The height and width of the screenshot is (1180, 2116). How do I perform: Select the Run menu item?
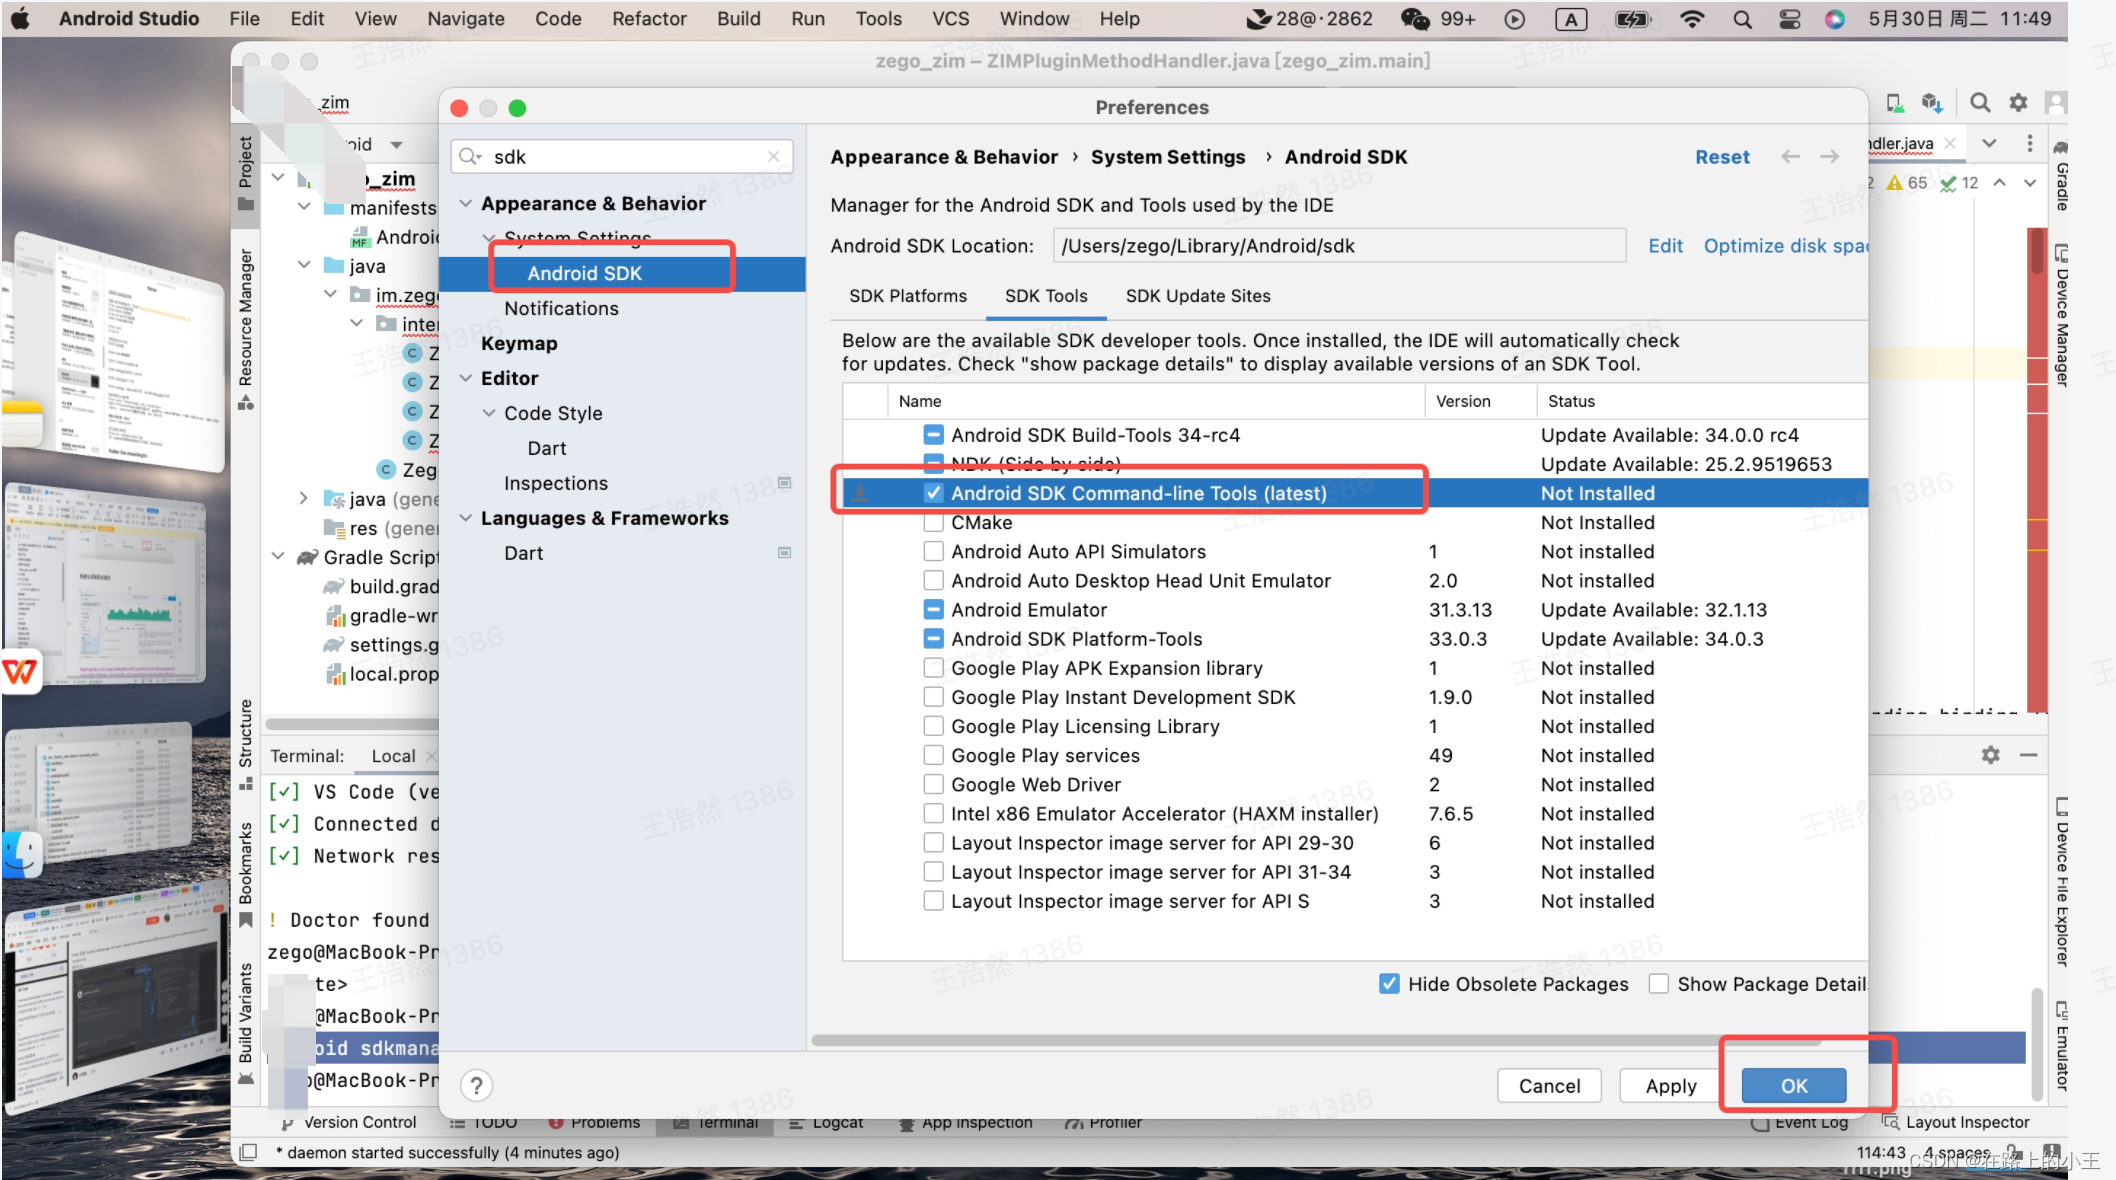pos(807,17)
